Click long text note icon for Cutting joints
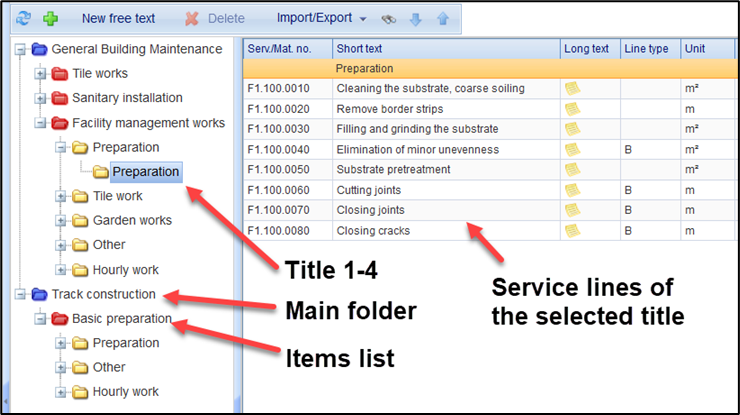This screenshot has width=740, height=415. click(x=572, y=190)
